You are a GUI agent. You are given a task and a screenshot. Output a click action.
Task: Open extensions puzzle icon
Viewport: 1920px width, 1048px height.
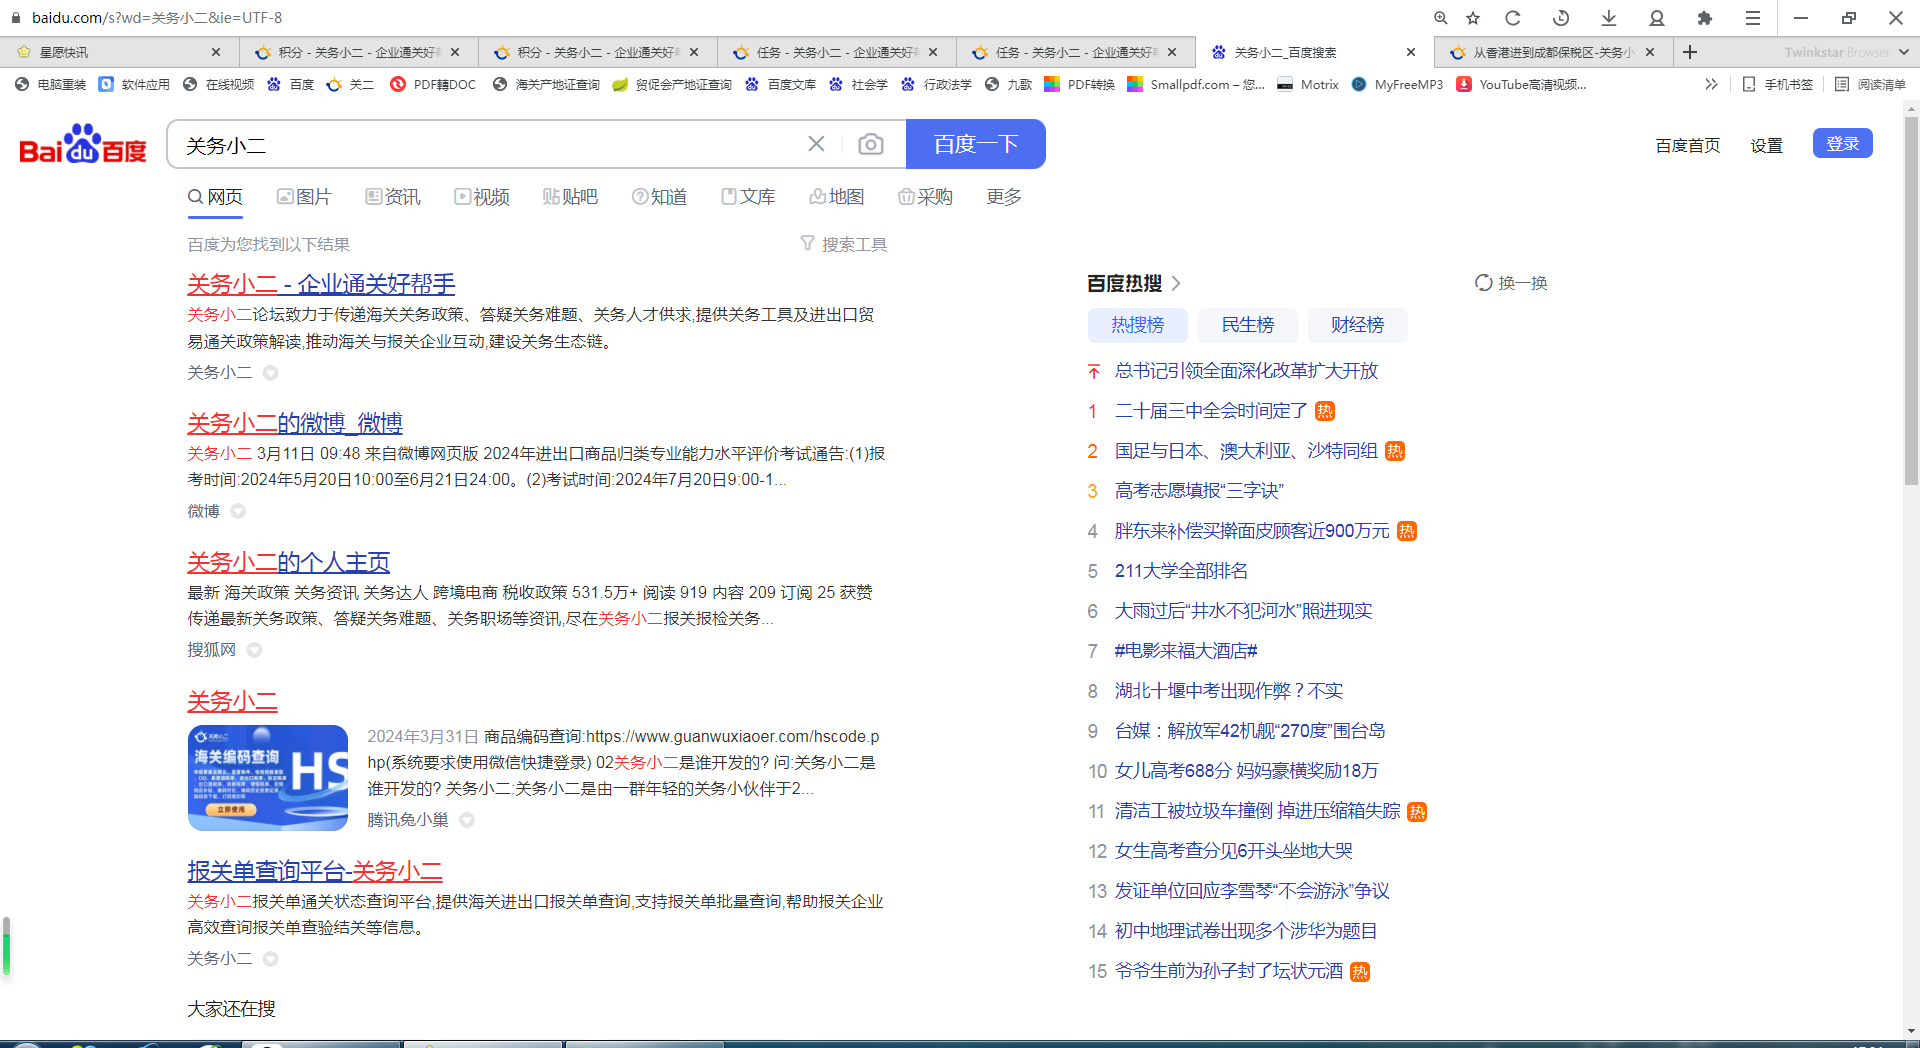click(1705, 18)
